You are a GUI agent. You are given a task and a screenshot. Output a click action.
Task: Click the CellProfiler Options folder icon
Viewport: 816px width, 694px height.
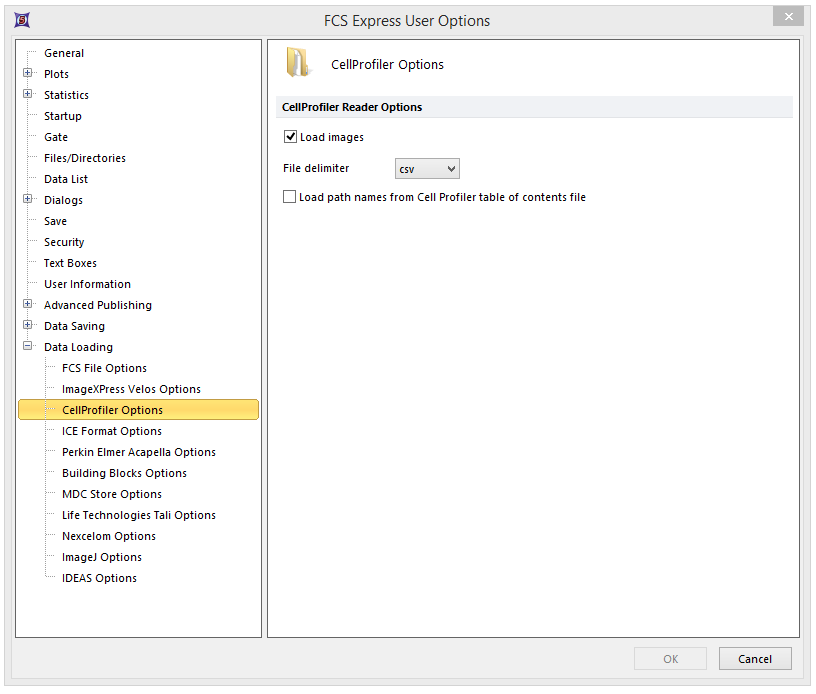point(298,63)
